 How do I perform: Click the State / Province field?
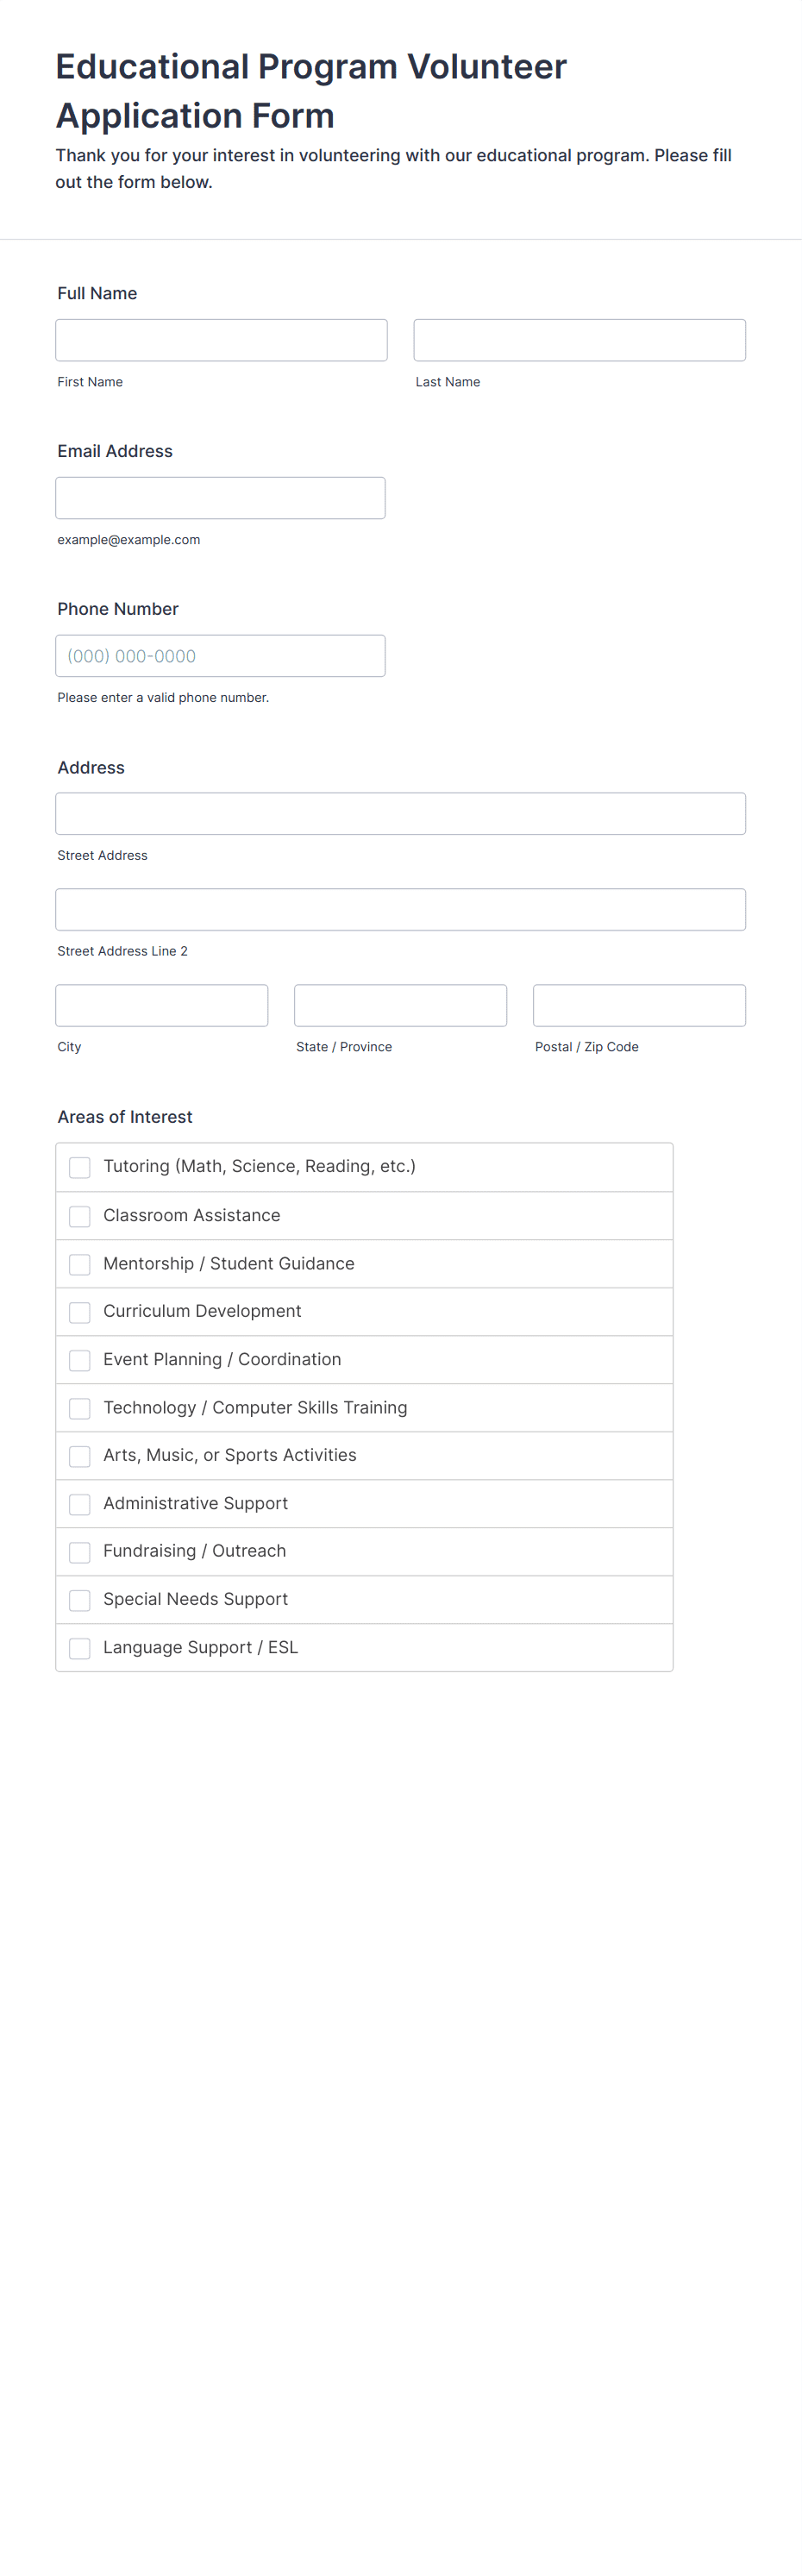click(400, 1005)
